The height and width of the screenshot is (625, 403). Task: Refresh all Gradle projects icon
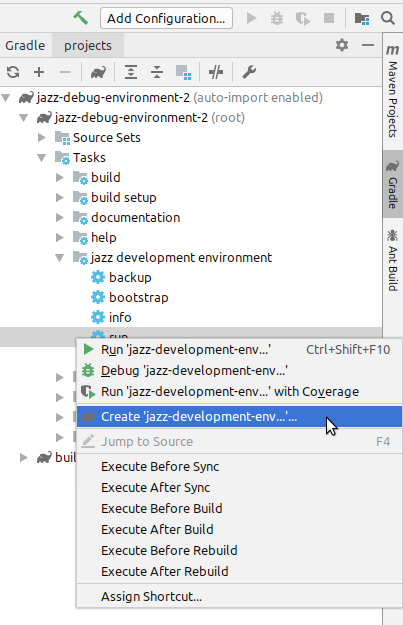(13, 72)
